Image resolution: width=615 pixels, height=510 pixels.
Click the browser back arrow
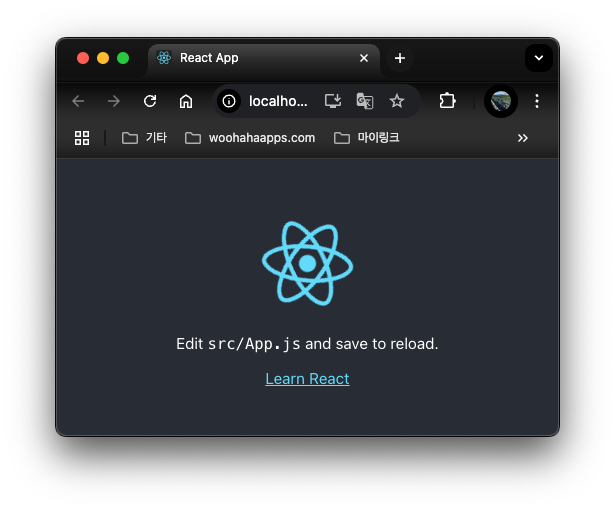(x=78, y=101)
